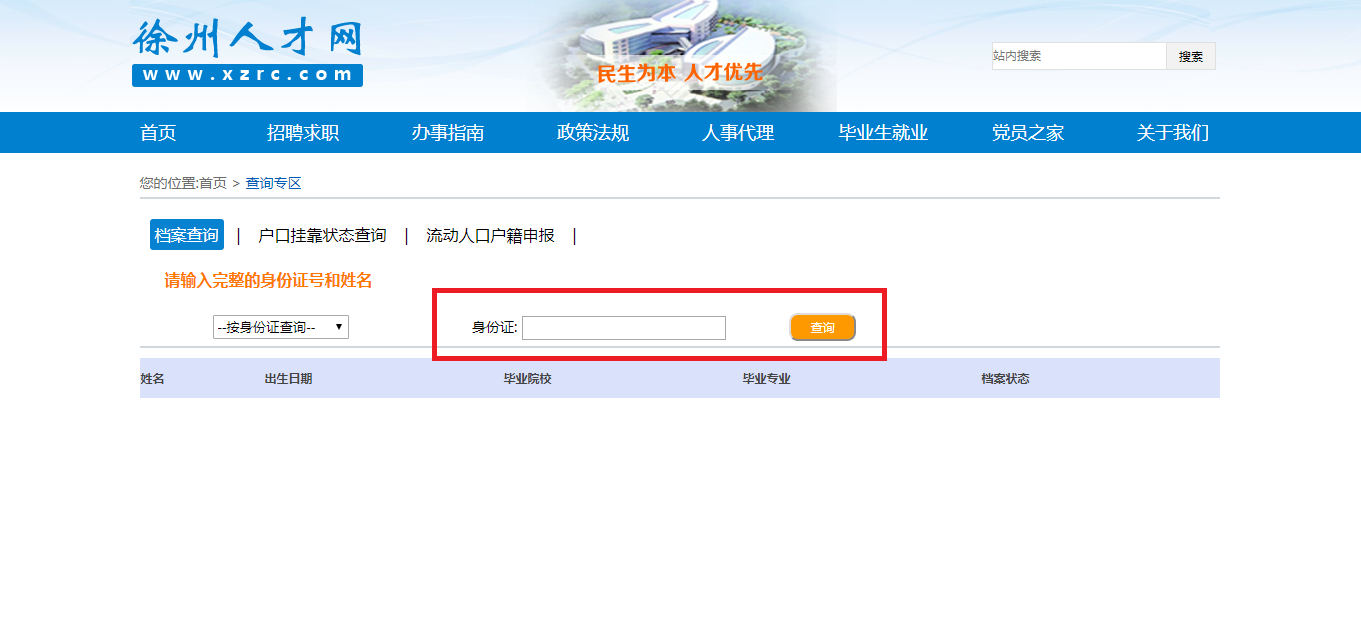Viewport: 1361px width, 638px height.
Task: Click the 首页 breadcrumb link
Action: 213,183
